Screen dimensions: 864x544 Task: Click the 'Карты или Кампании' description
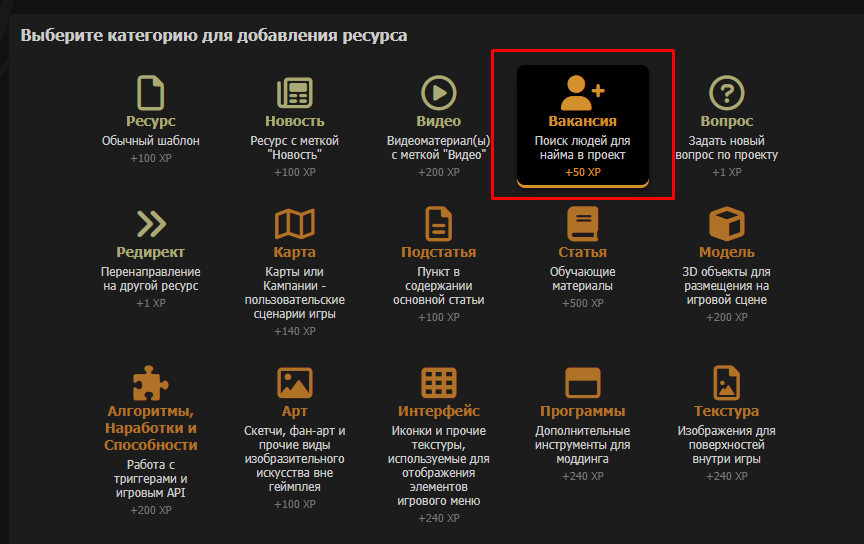tap(295, 293)
